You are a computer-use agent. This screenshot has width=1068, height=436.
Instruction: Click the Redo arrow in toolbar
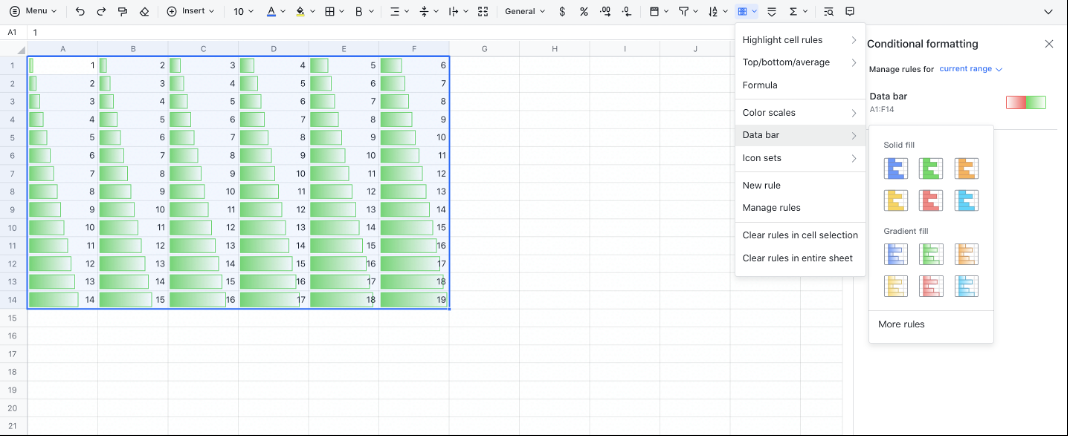point(101,12)
